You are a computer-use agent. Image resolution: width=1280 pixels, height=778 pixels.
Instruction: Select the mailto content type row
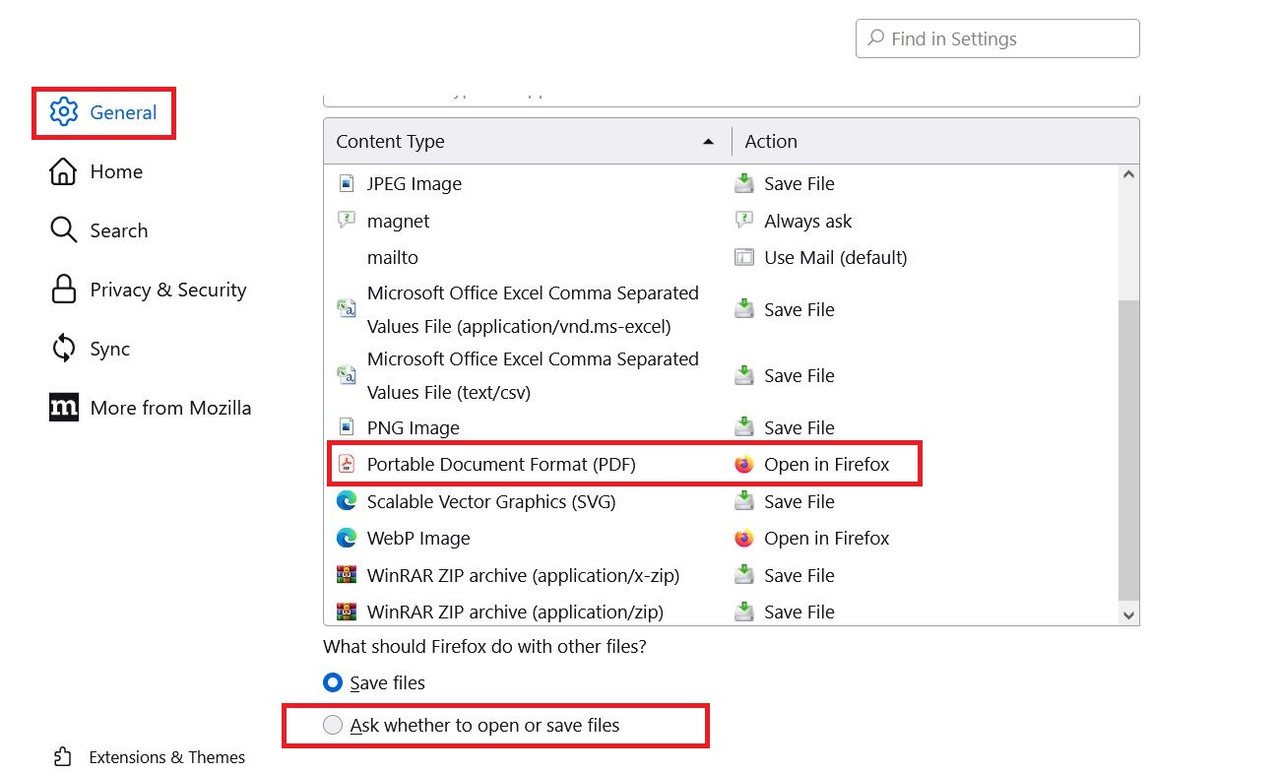(x=720, y=257)
